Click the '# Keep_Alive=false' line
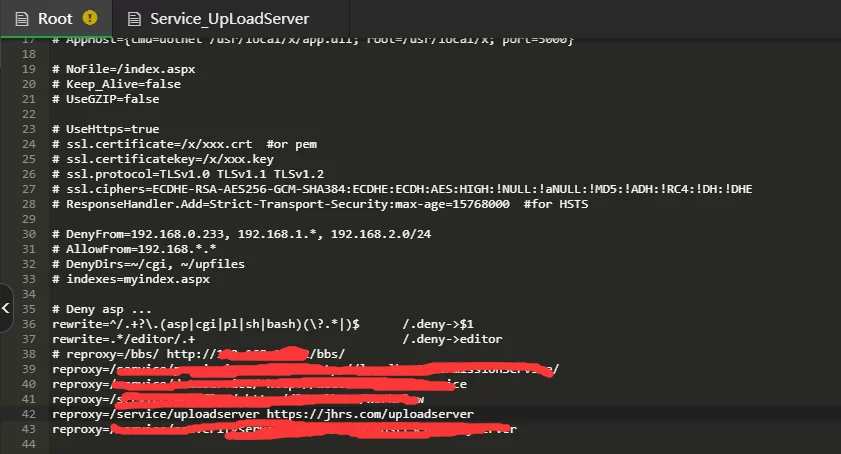841x454 pixels. point(116,84)
